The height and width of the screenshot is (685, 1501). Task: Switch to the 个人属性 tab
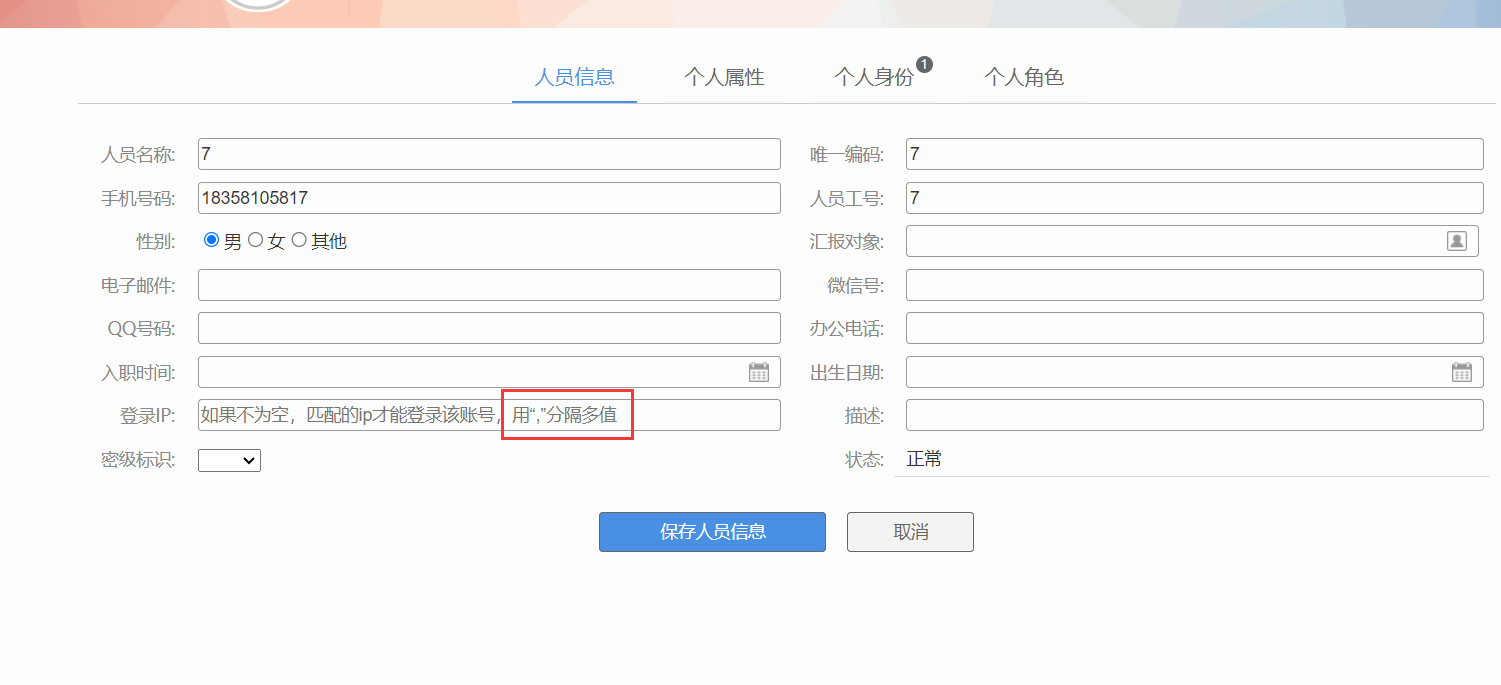click(724, 76)
